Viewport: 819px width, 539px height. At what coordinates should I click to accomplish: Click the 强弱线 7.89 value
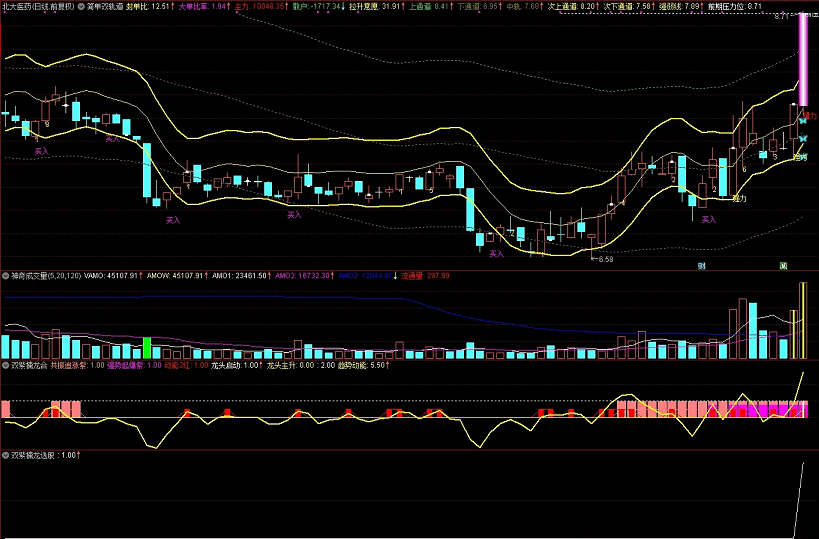pos(681,7)
